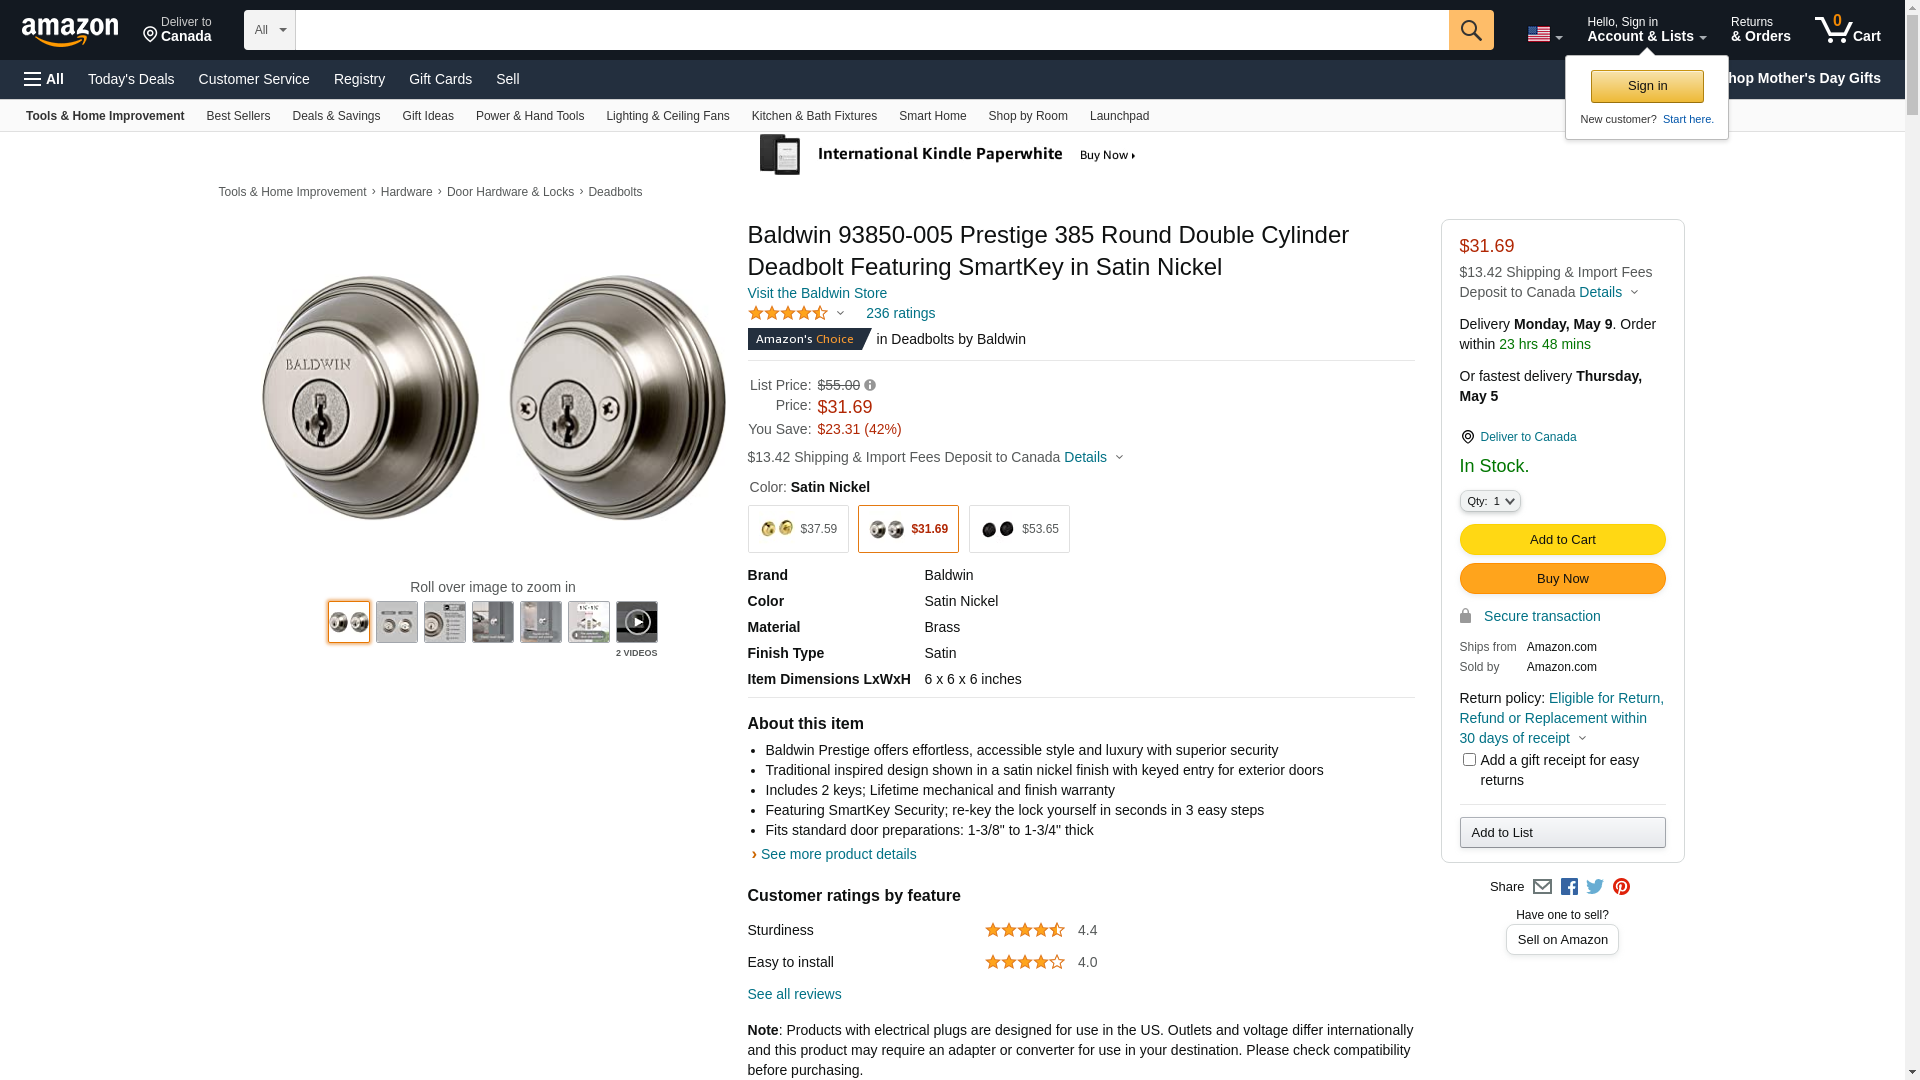Share via Twitter icon
The width and height of the screenshot is (1920, 1080).
(1594, 887)
